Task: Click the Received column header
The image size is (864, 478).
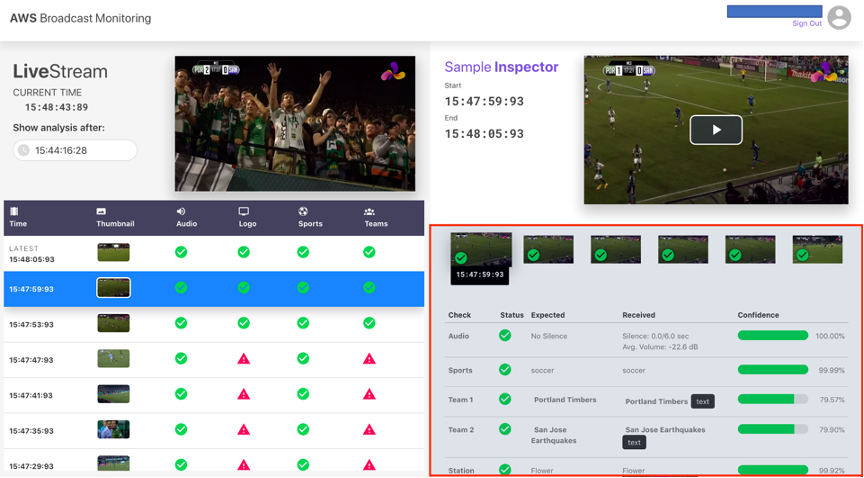Action: click(639, 315)
